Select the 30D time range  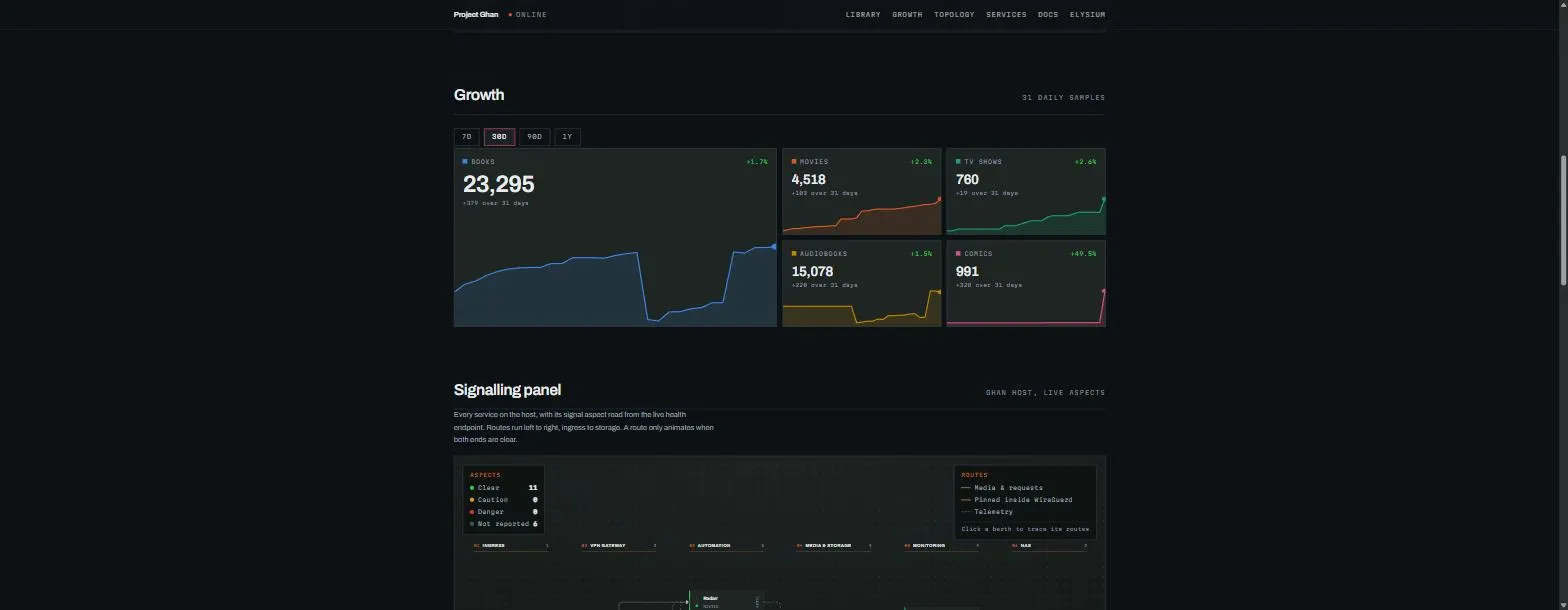point(499,137)
